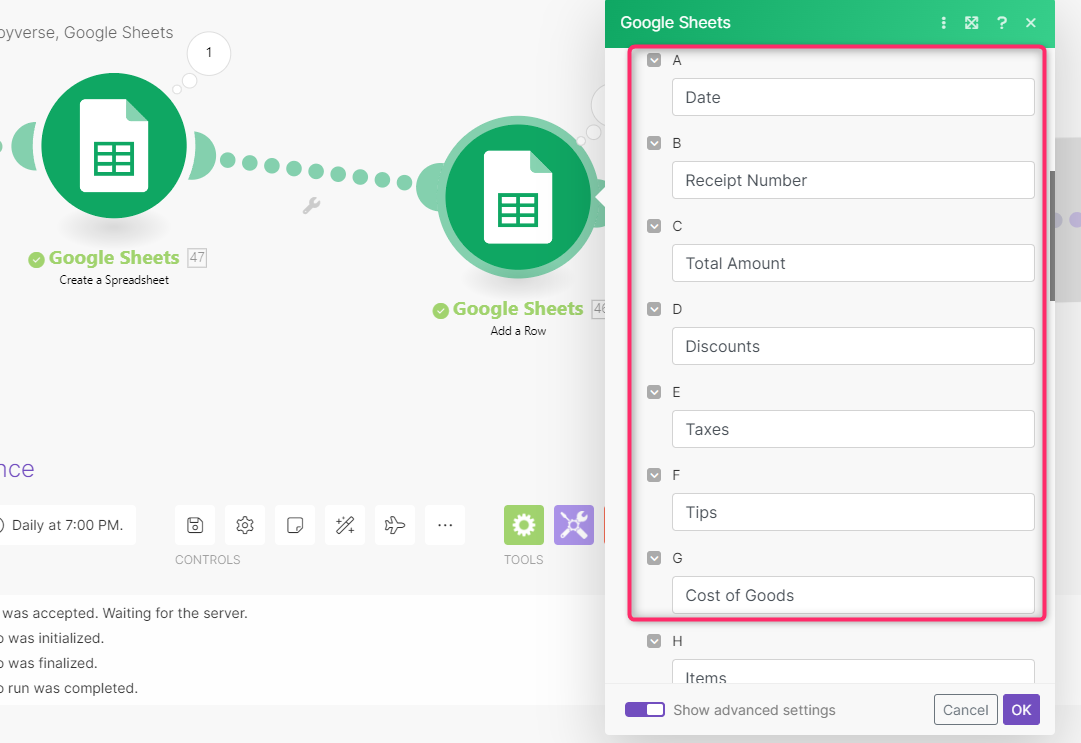Open scenario settings gear in controls
Image resolution: width=1081 pixels, height=743 pixels.
[245, 525]
